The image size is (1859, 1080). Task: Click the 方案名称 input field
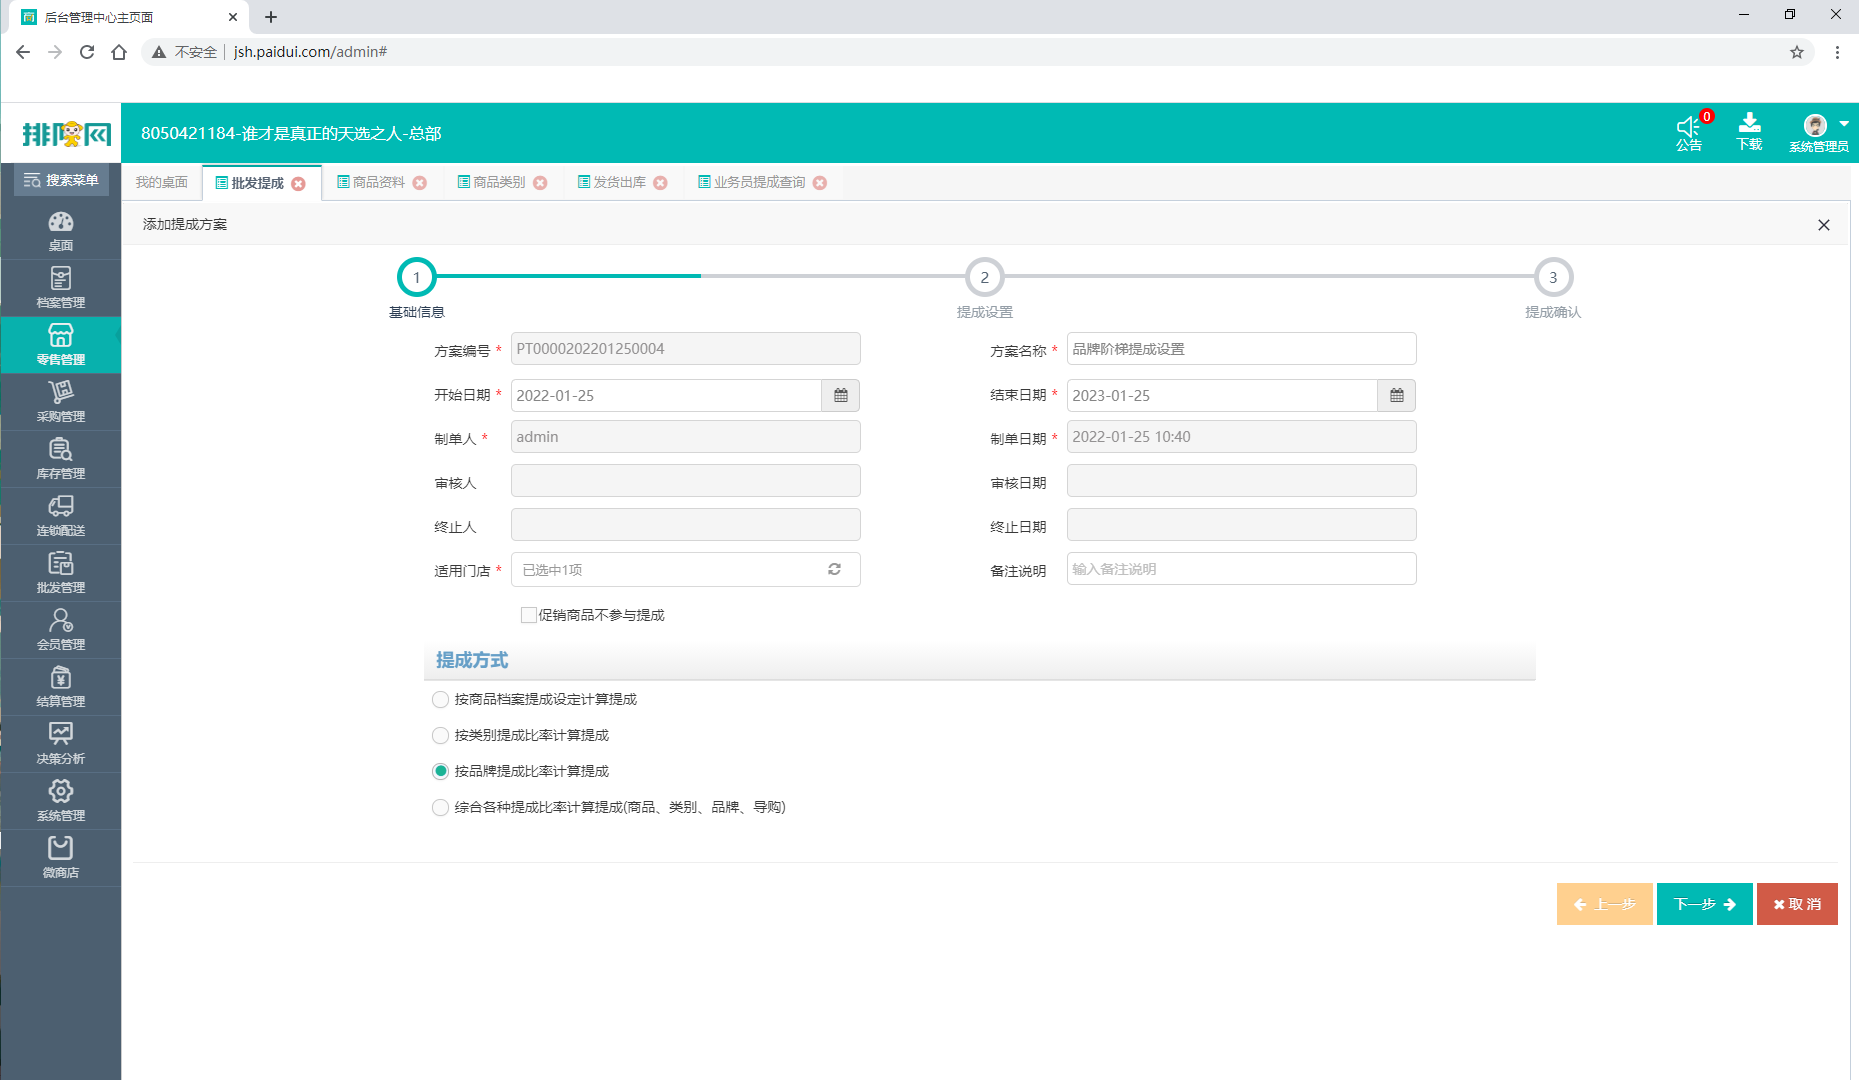point(1241,349)
